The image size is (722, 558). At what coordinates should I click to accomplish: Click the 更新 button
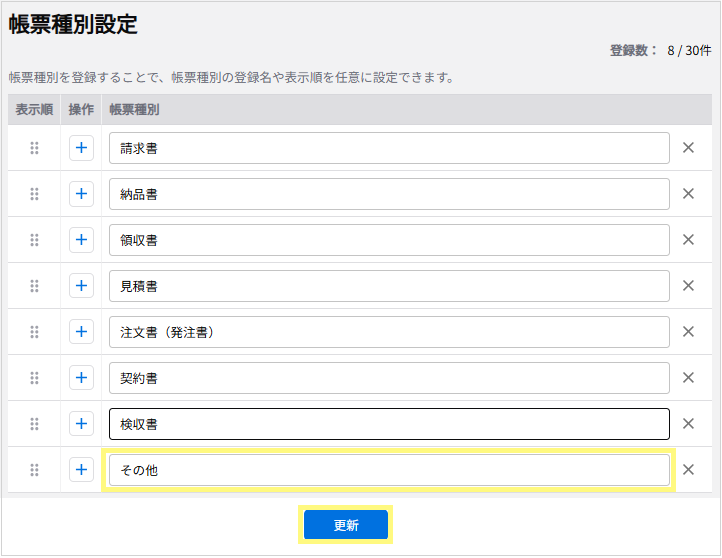[346, 525]
